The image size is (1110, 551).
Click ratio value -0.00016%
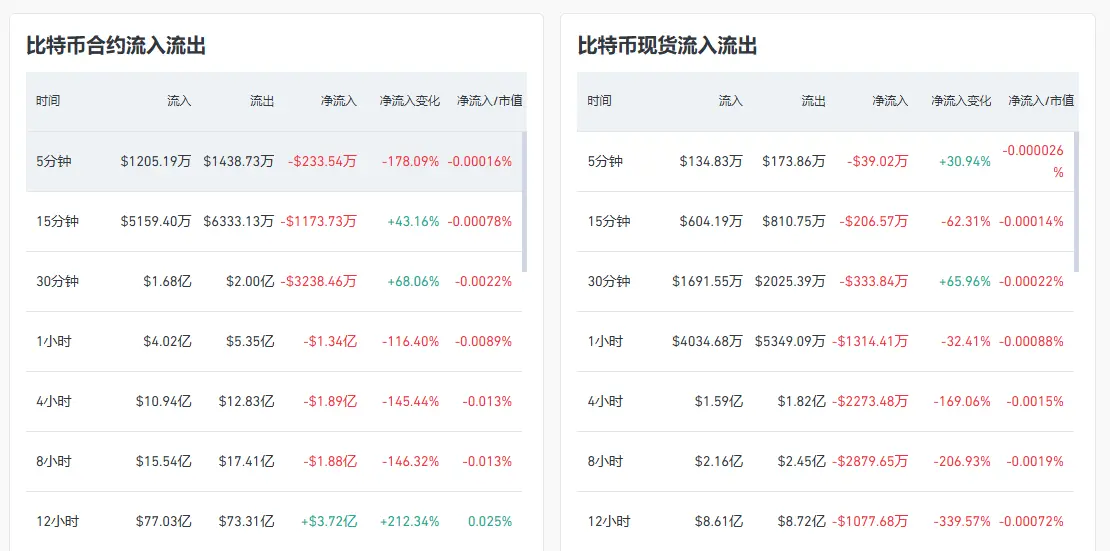coord(479,161)
